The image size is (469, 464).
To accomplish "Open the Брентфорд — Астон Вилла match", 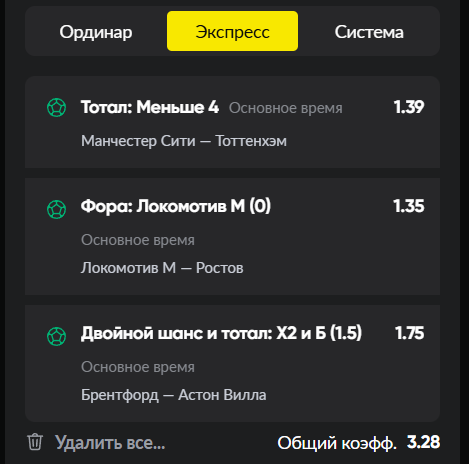I will [x=174, y=395].
